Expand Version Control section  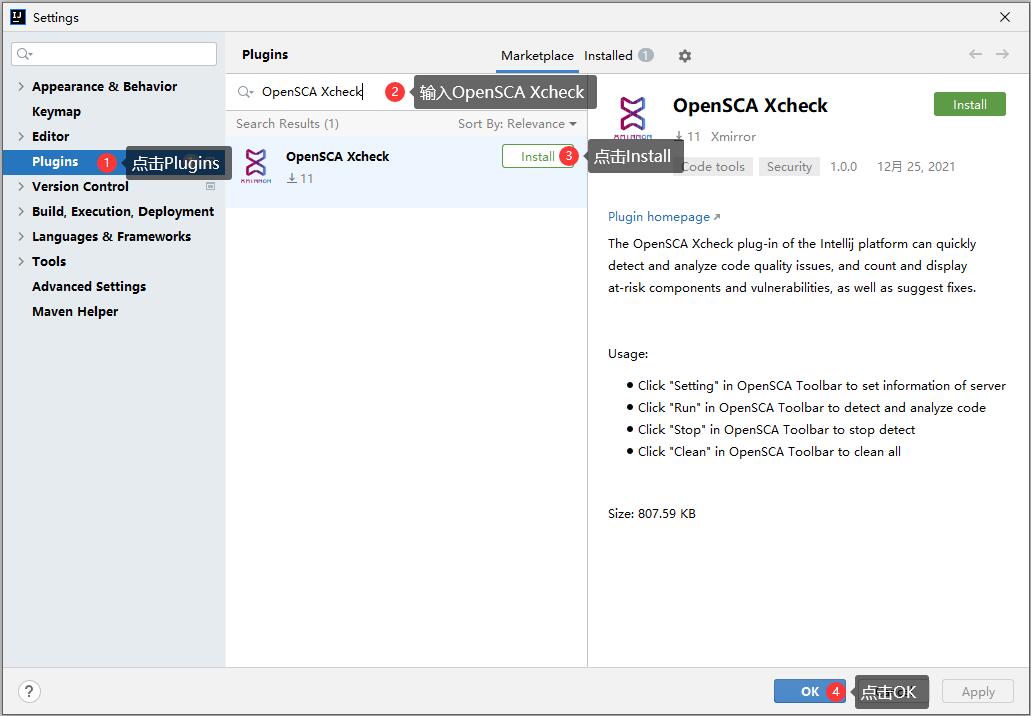tap(21, 186)
